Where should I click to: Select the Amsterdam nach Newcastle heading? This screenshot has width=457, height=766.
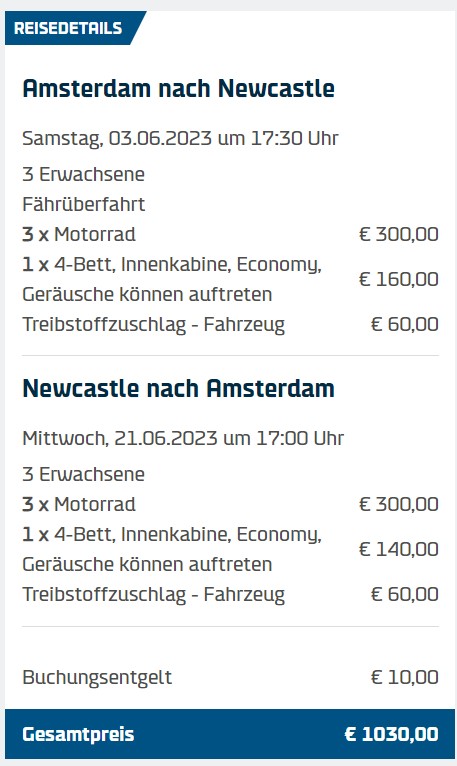pos(178,89)
